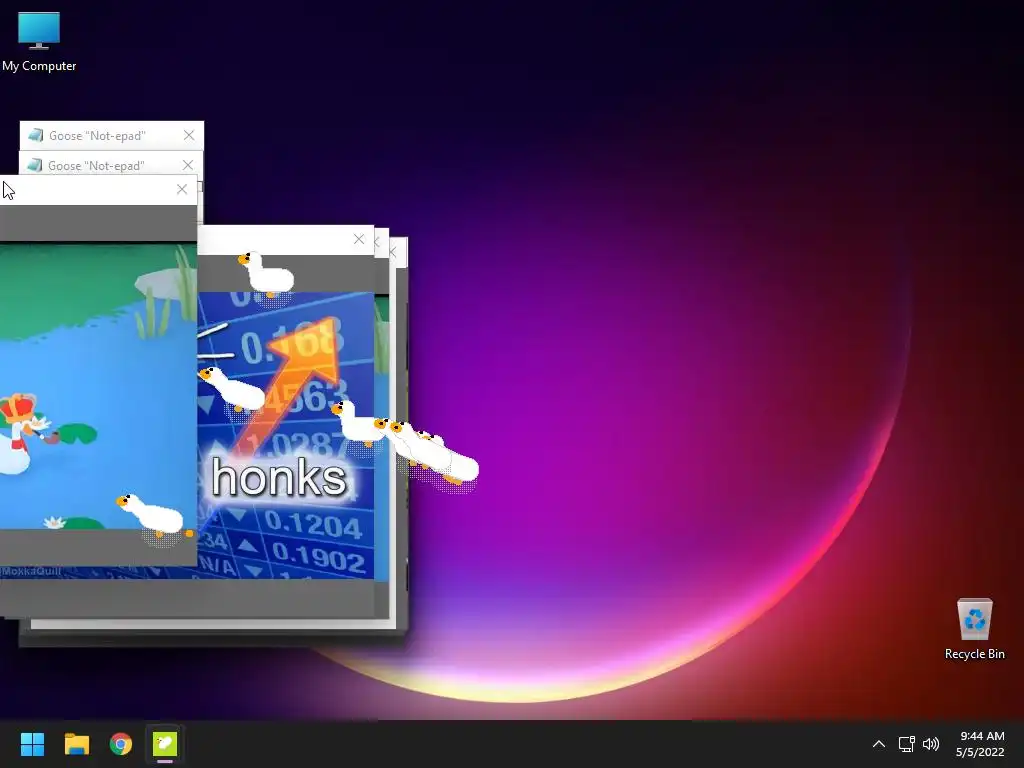Select the topmost Goose "Not-epad" title bar

click(x=112, y=135)
